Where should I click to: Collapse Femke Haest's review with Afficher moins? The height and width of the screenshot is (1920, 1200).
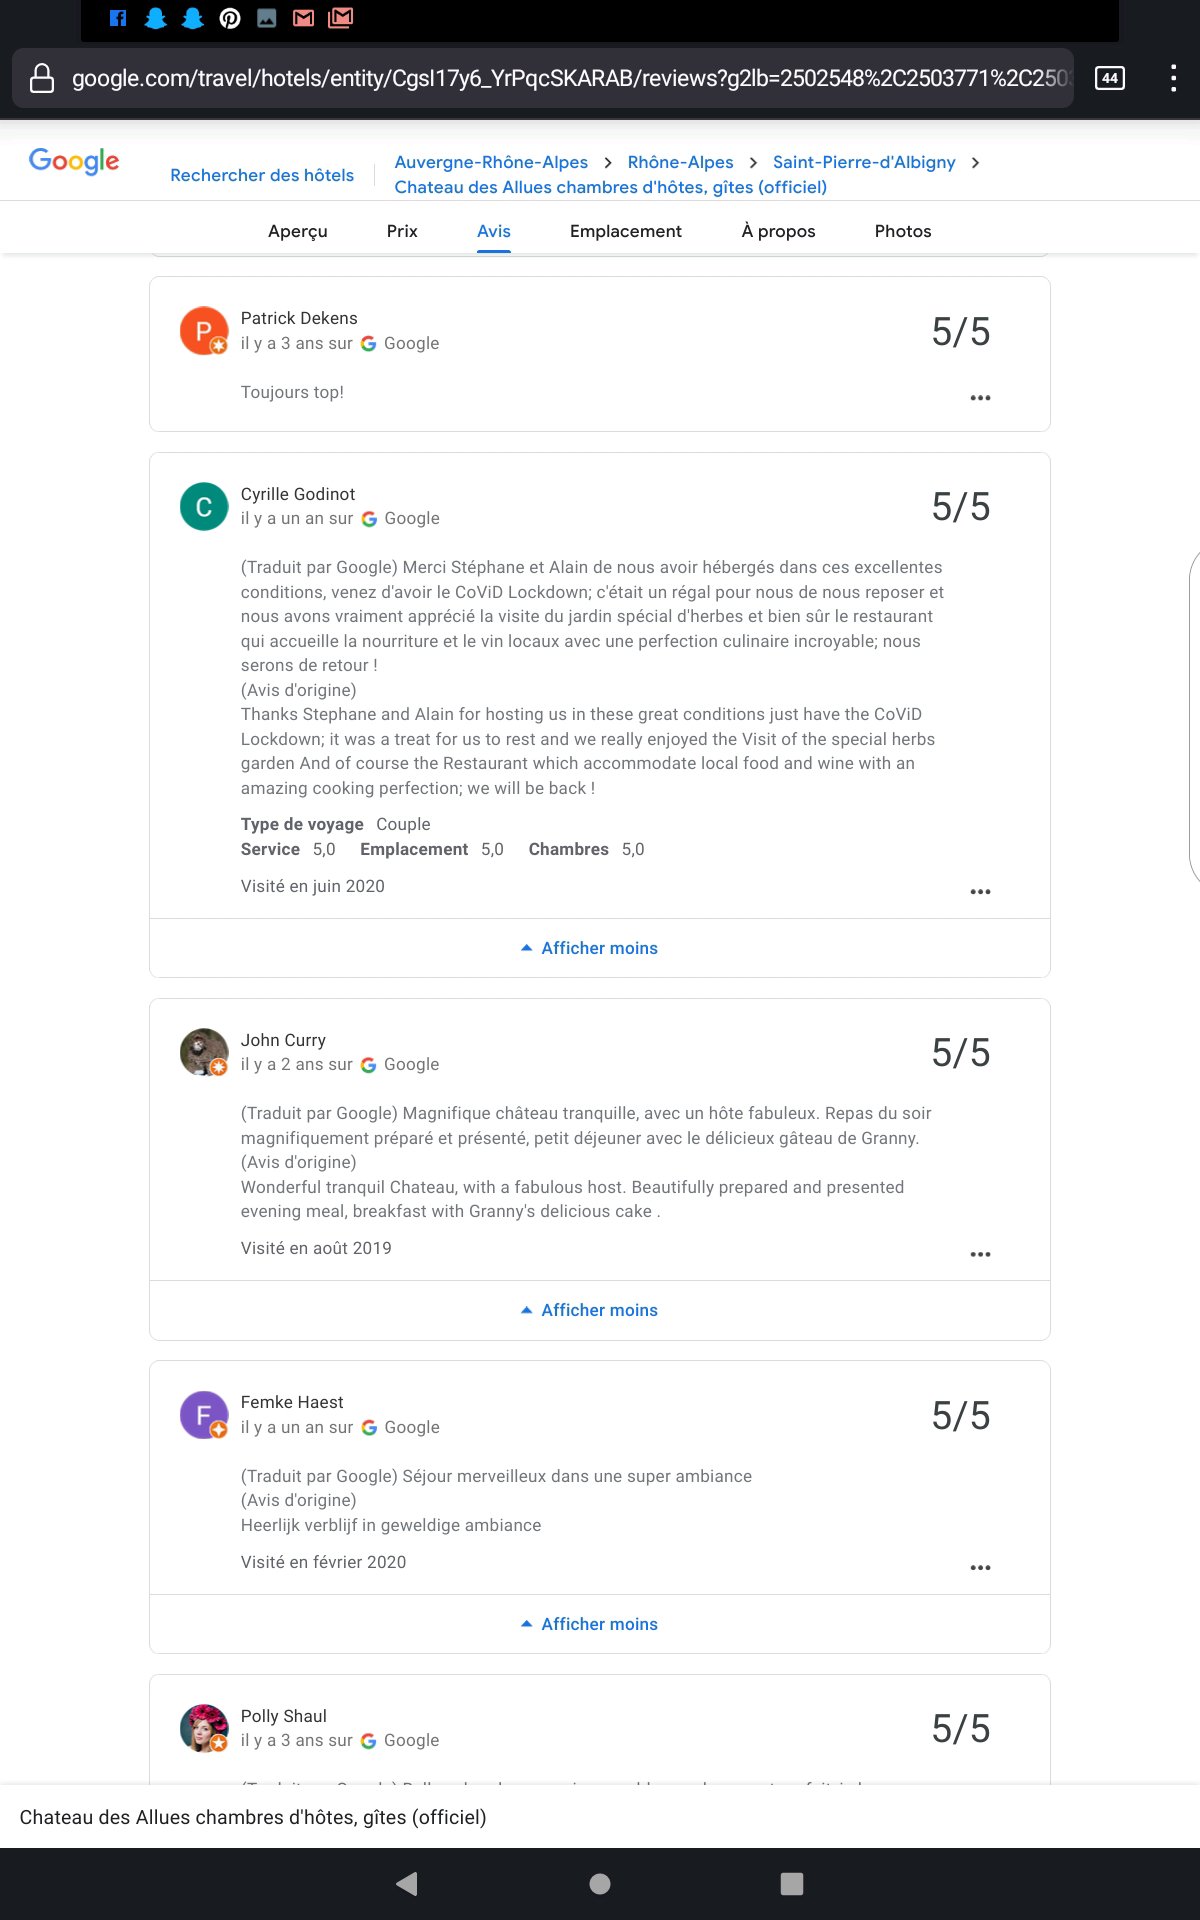pyautogui.click(x=590, y=1624)
